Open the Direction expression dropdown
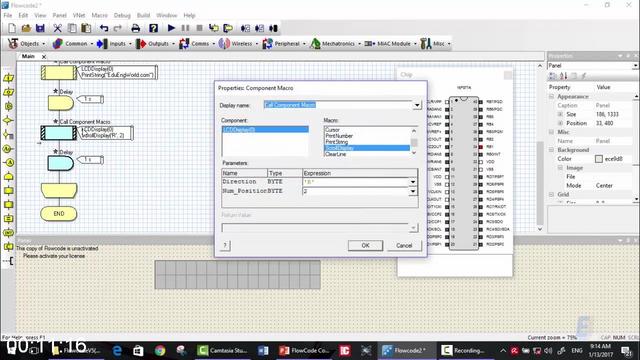 point(413,182)
